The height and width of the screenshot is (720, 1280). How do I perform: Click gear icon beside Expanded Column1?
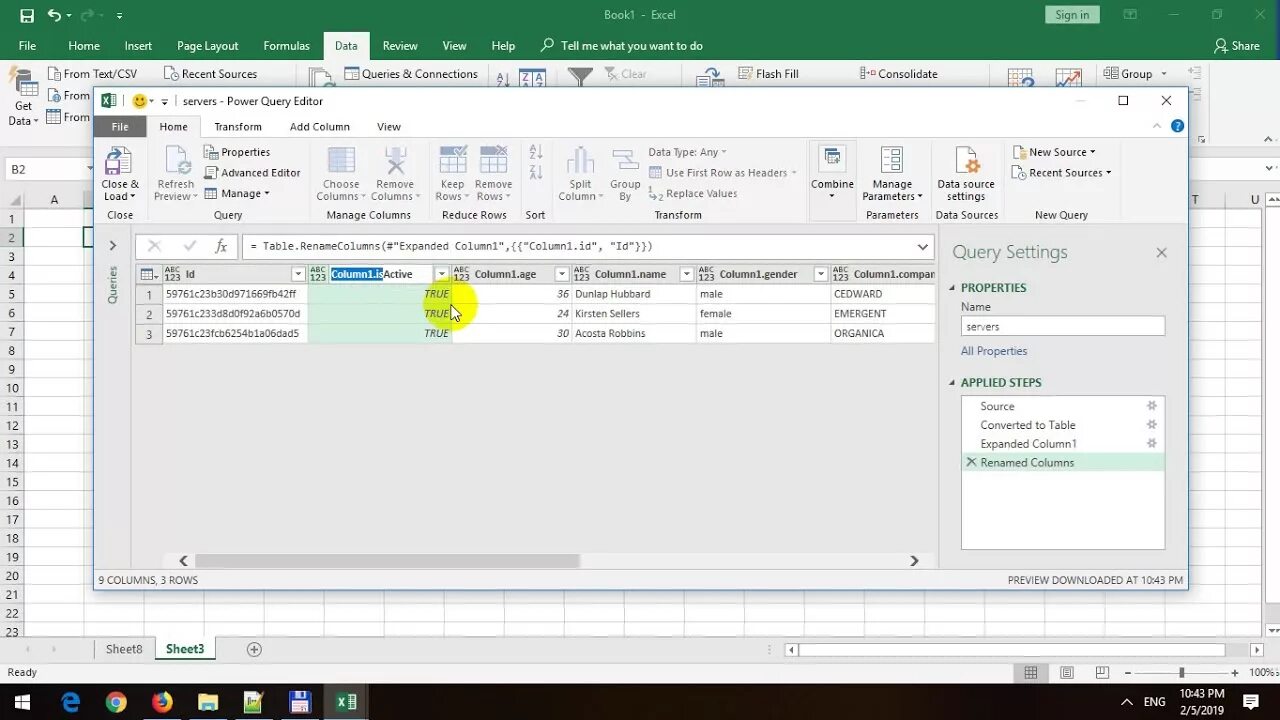pos(1152,443)
